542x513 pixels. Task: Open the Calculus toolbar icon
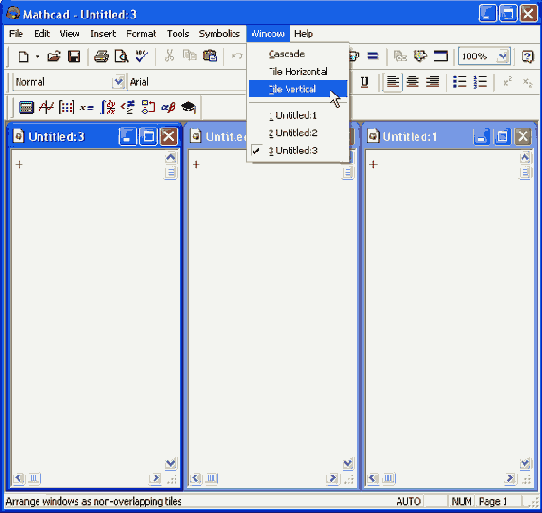point(107,108)
